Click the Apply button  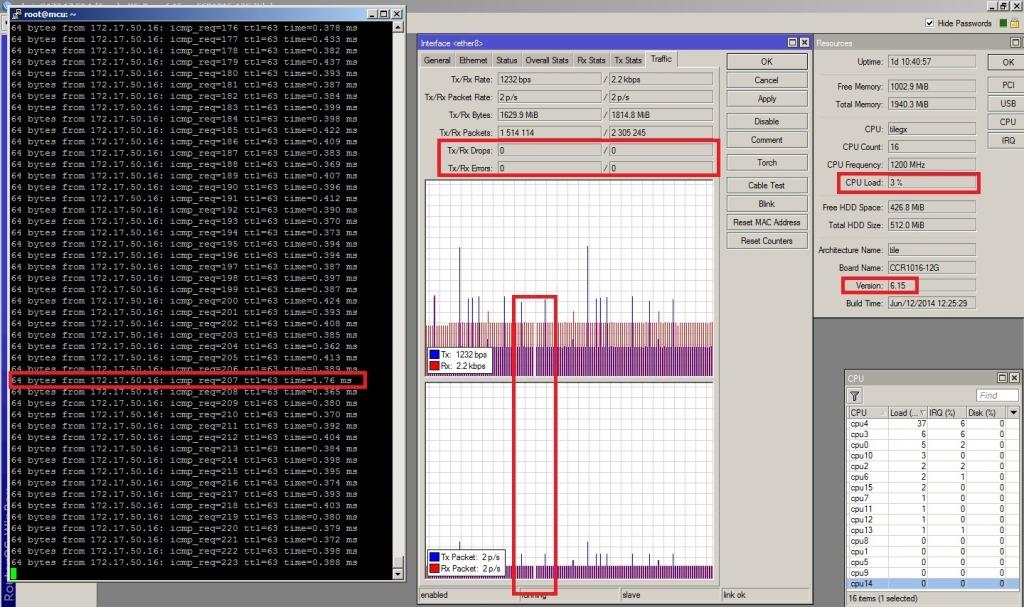click(x=767, y=99)
